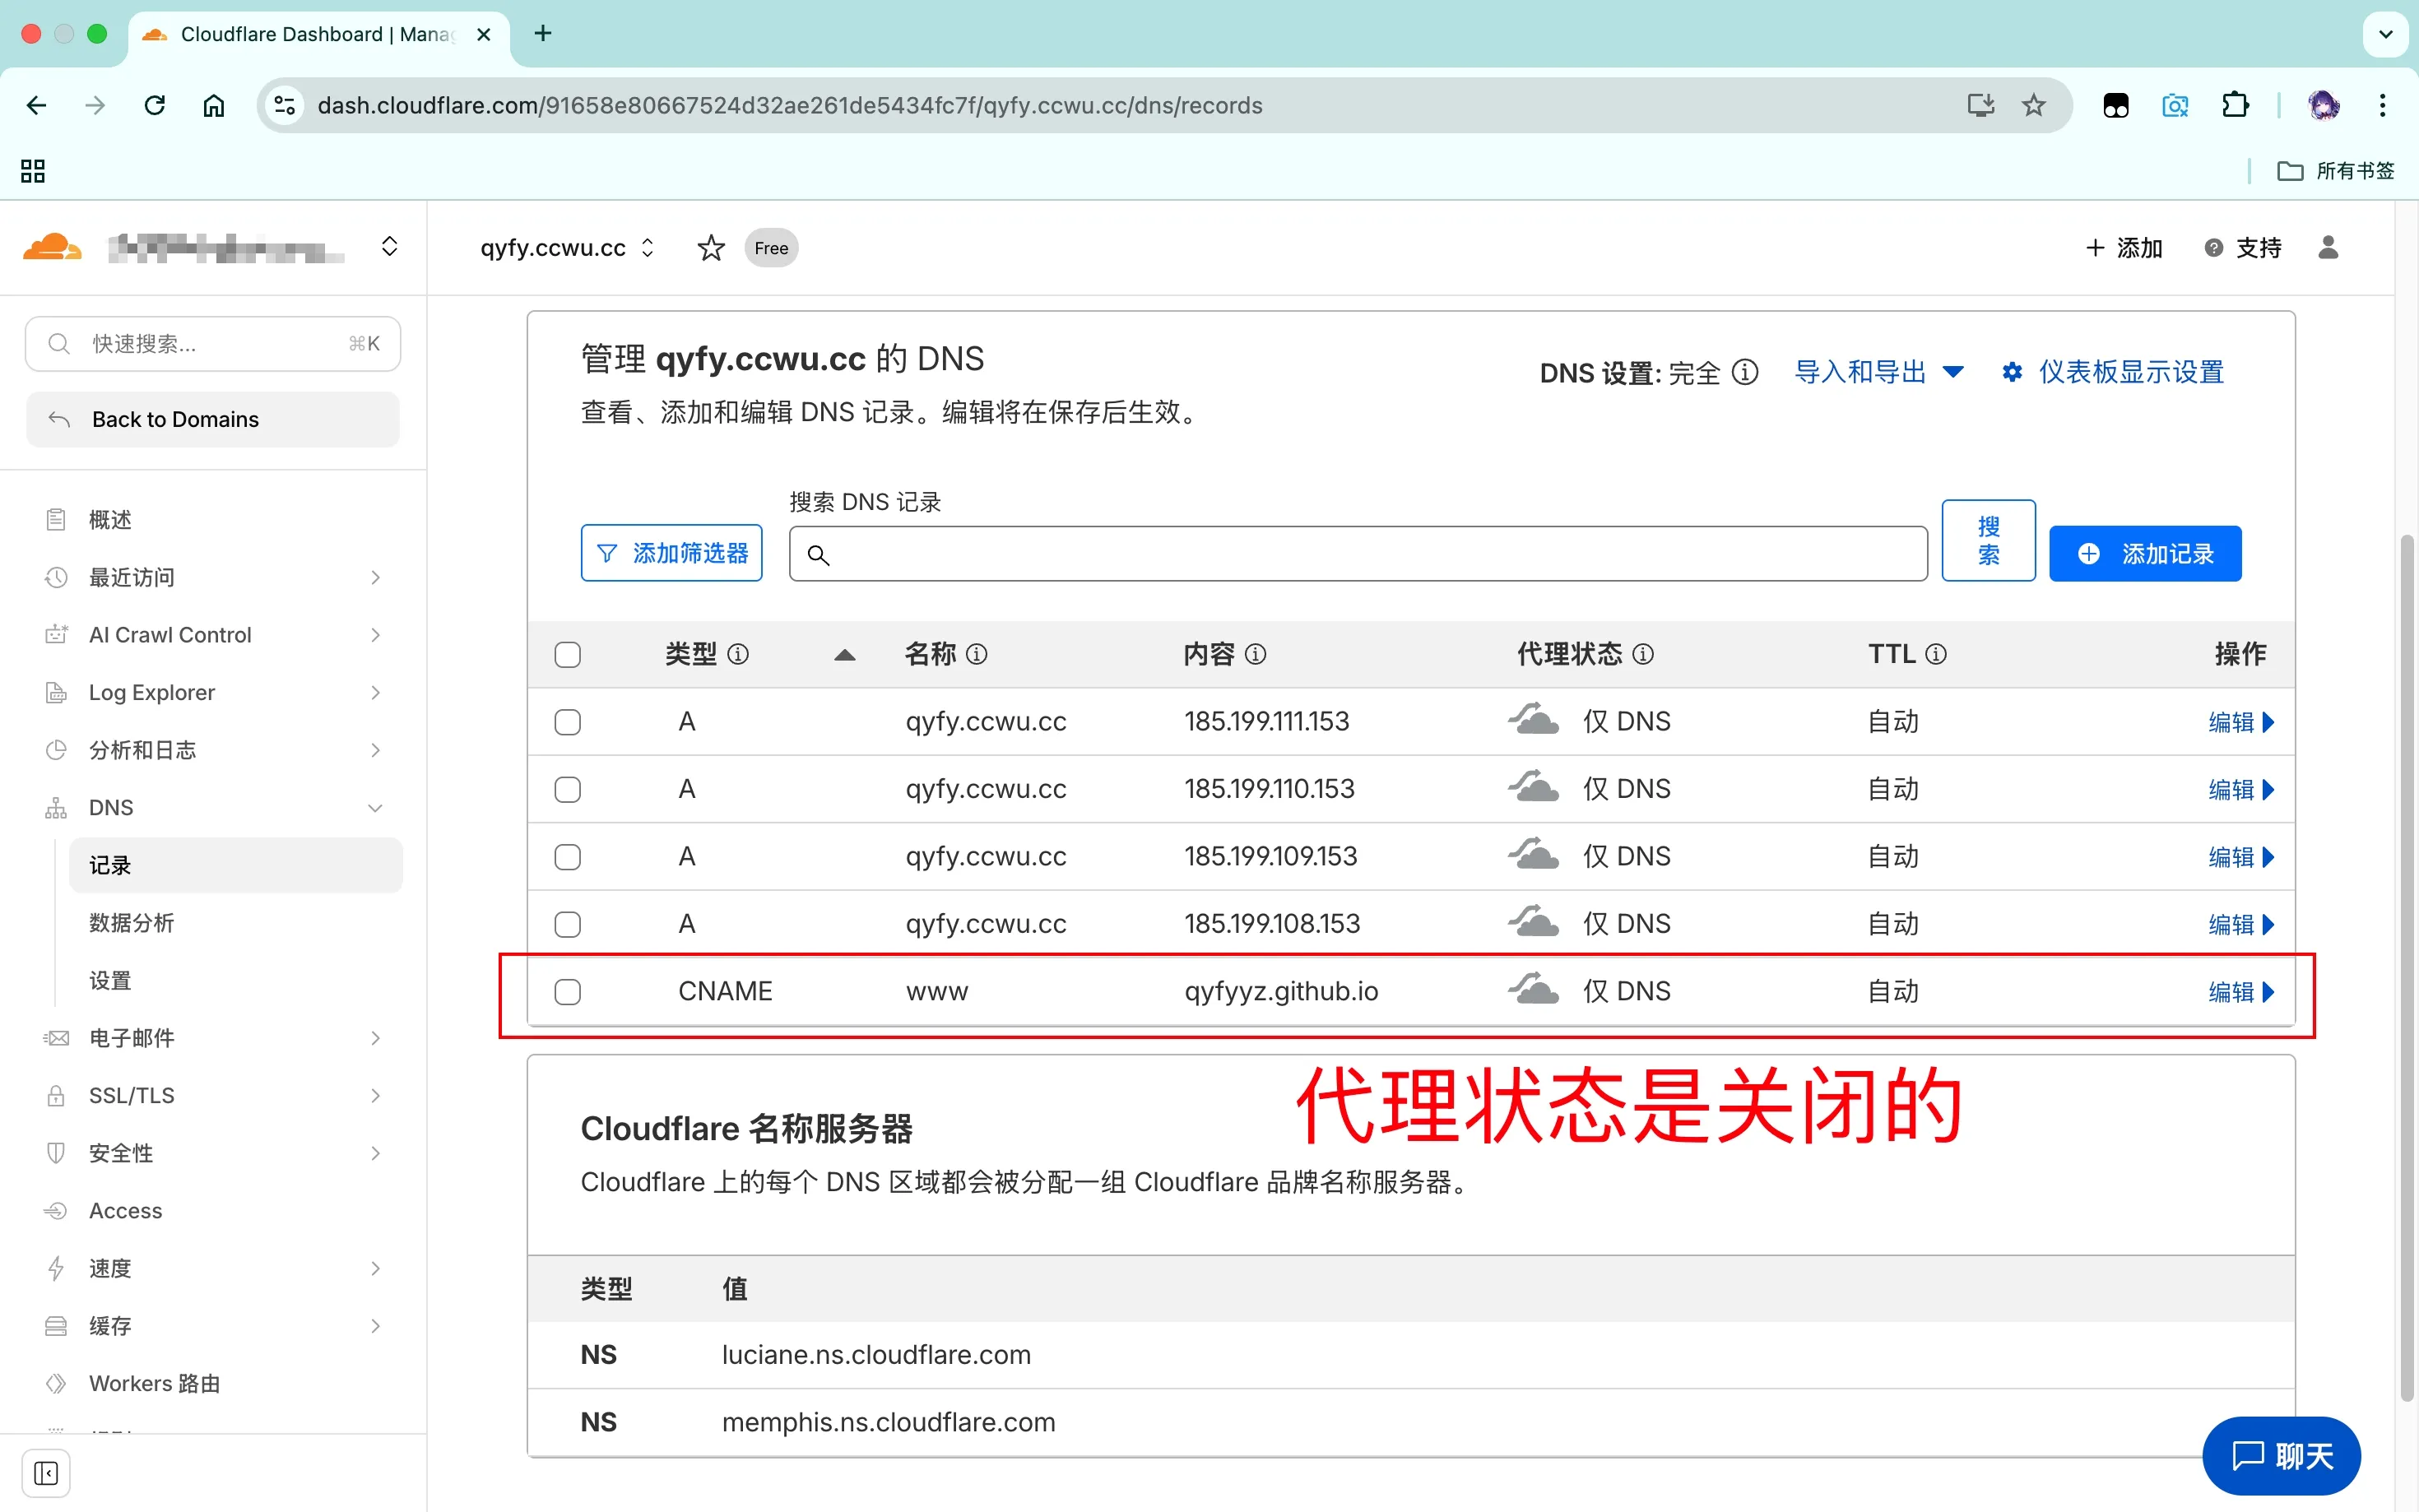Click info icon beside DNS 设置 完全
The height and width of the screenshot is (1512, 2419).
coord(1745,372)
